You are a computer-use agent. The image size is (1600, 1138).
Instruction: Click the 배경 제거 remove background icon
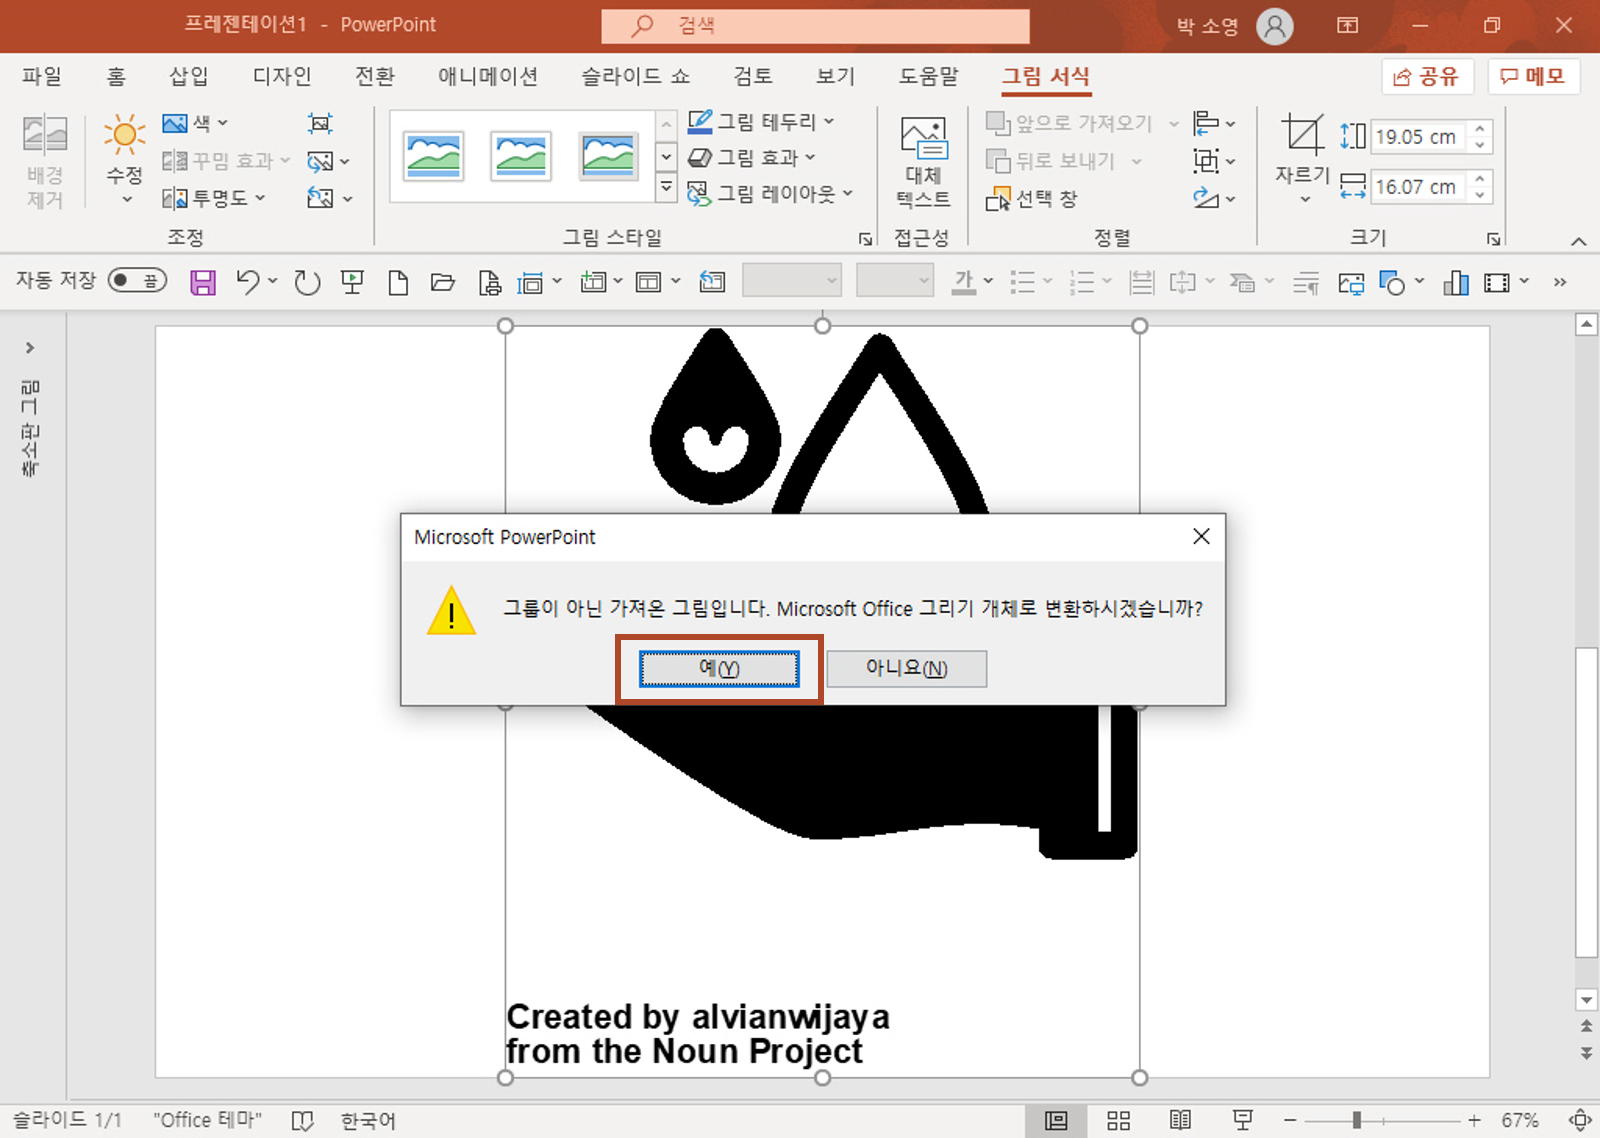[45, 161]
